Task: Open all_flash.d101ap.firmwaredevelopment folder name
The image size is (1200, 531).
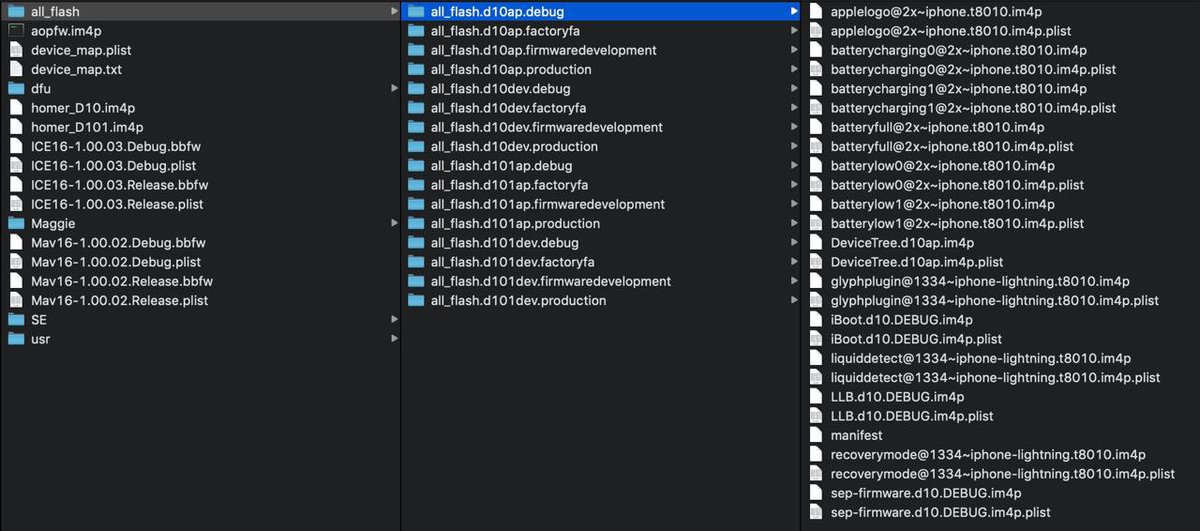Action: point(548,204)
